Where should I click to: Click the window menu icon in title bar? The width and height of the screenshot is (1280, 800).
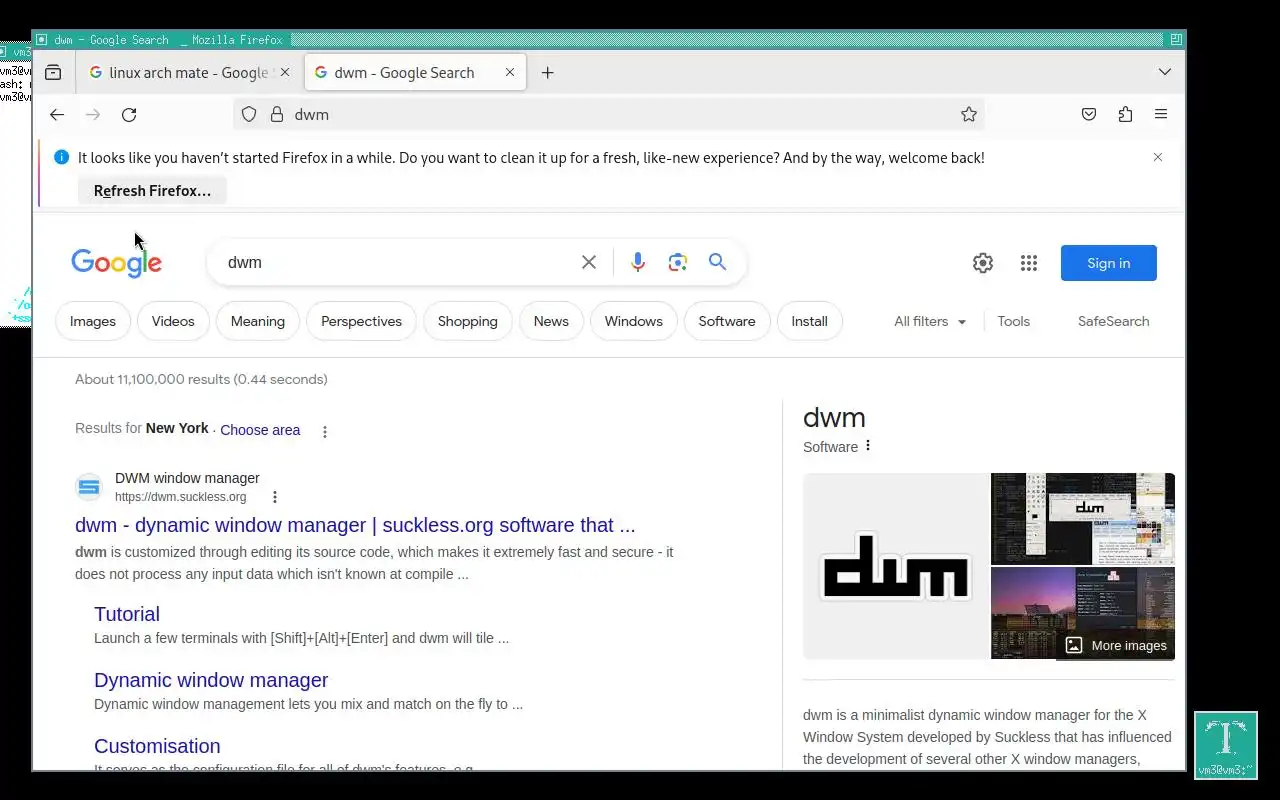41,40
